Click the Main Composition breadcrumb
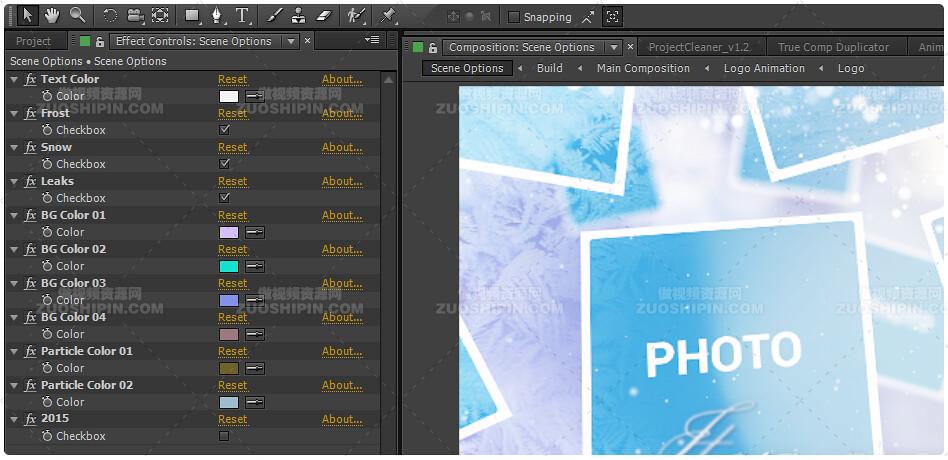This screenshot has width=948, height=460. [x=643, y=68]
